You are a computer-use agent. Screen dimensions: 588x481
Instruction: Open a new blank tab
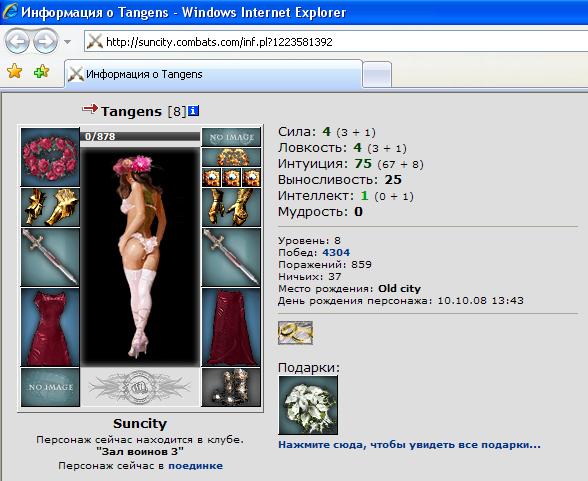click(x=377, y=75)
